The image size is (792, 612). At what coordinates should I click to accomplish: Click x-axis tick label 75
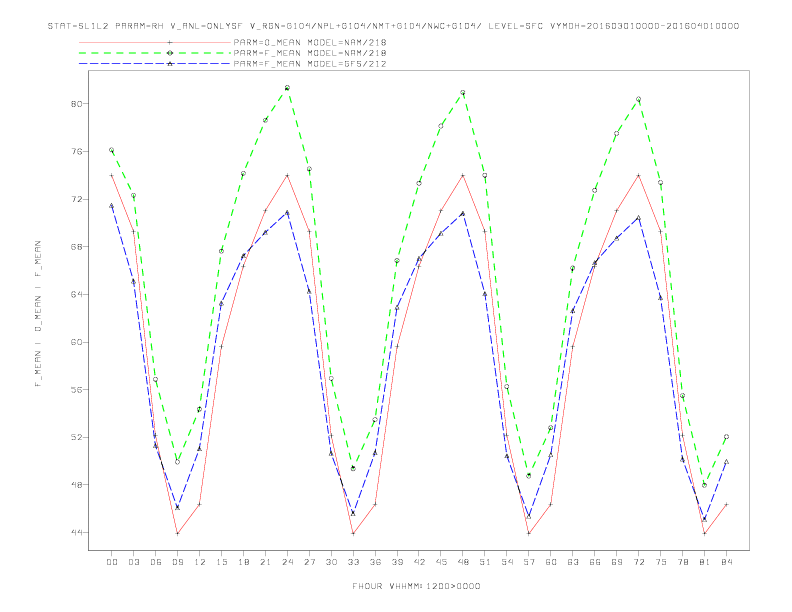661,562
